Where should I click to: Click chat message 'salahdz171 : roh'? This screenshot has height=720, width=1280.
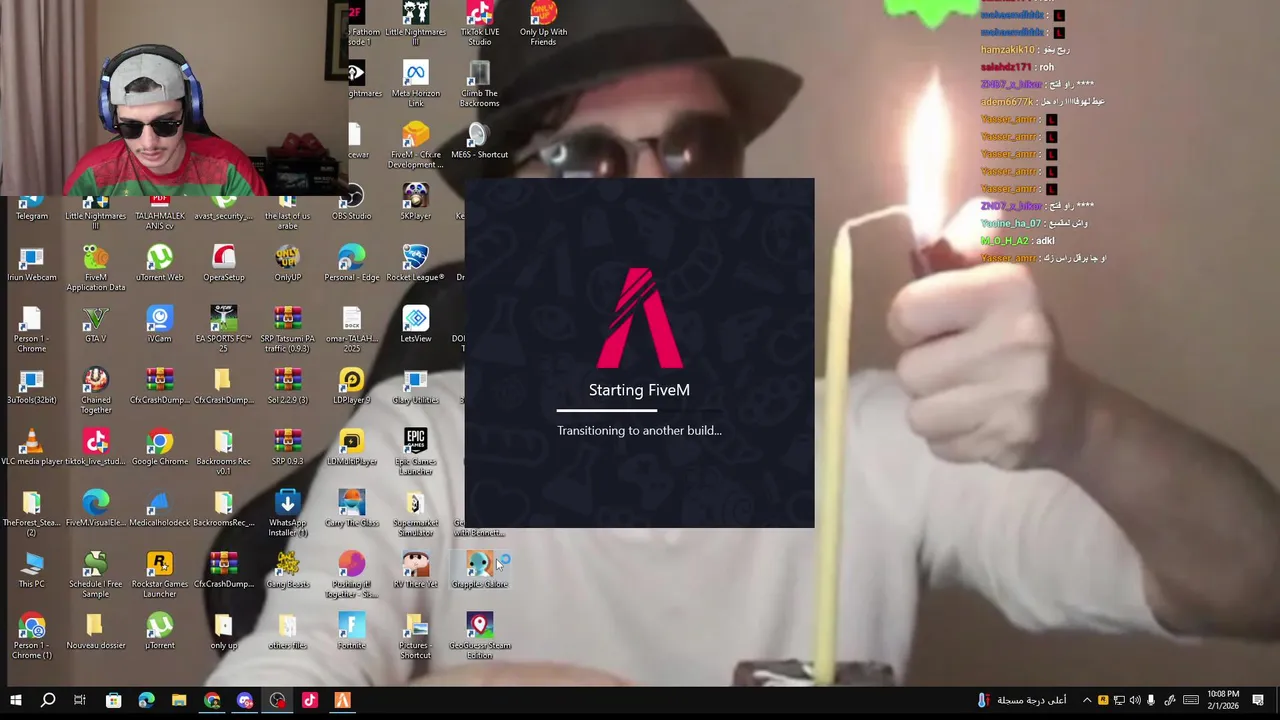click(1018, 67)
